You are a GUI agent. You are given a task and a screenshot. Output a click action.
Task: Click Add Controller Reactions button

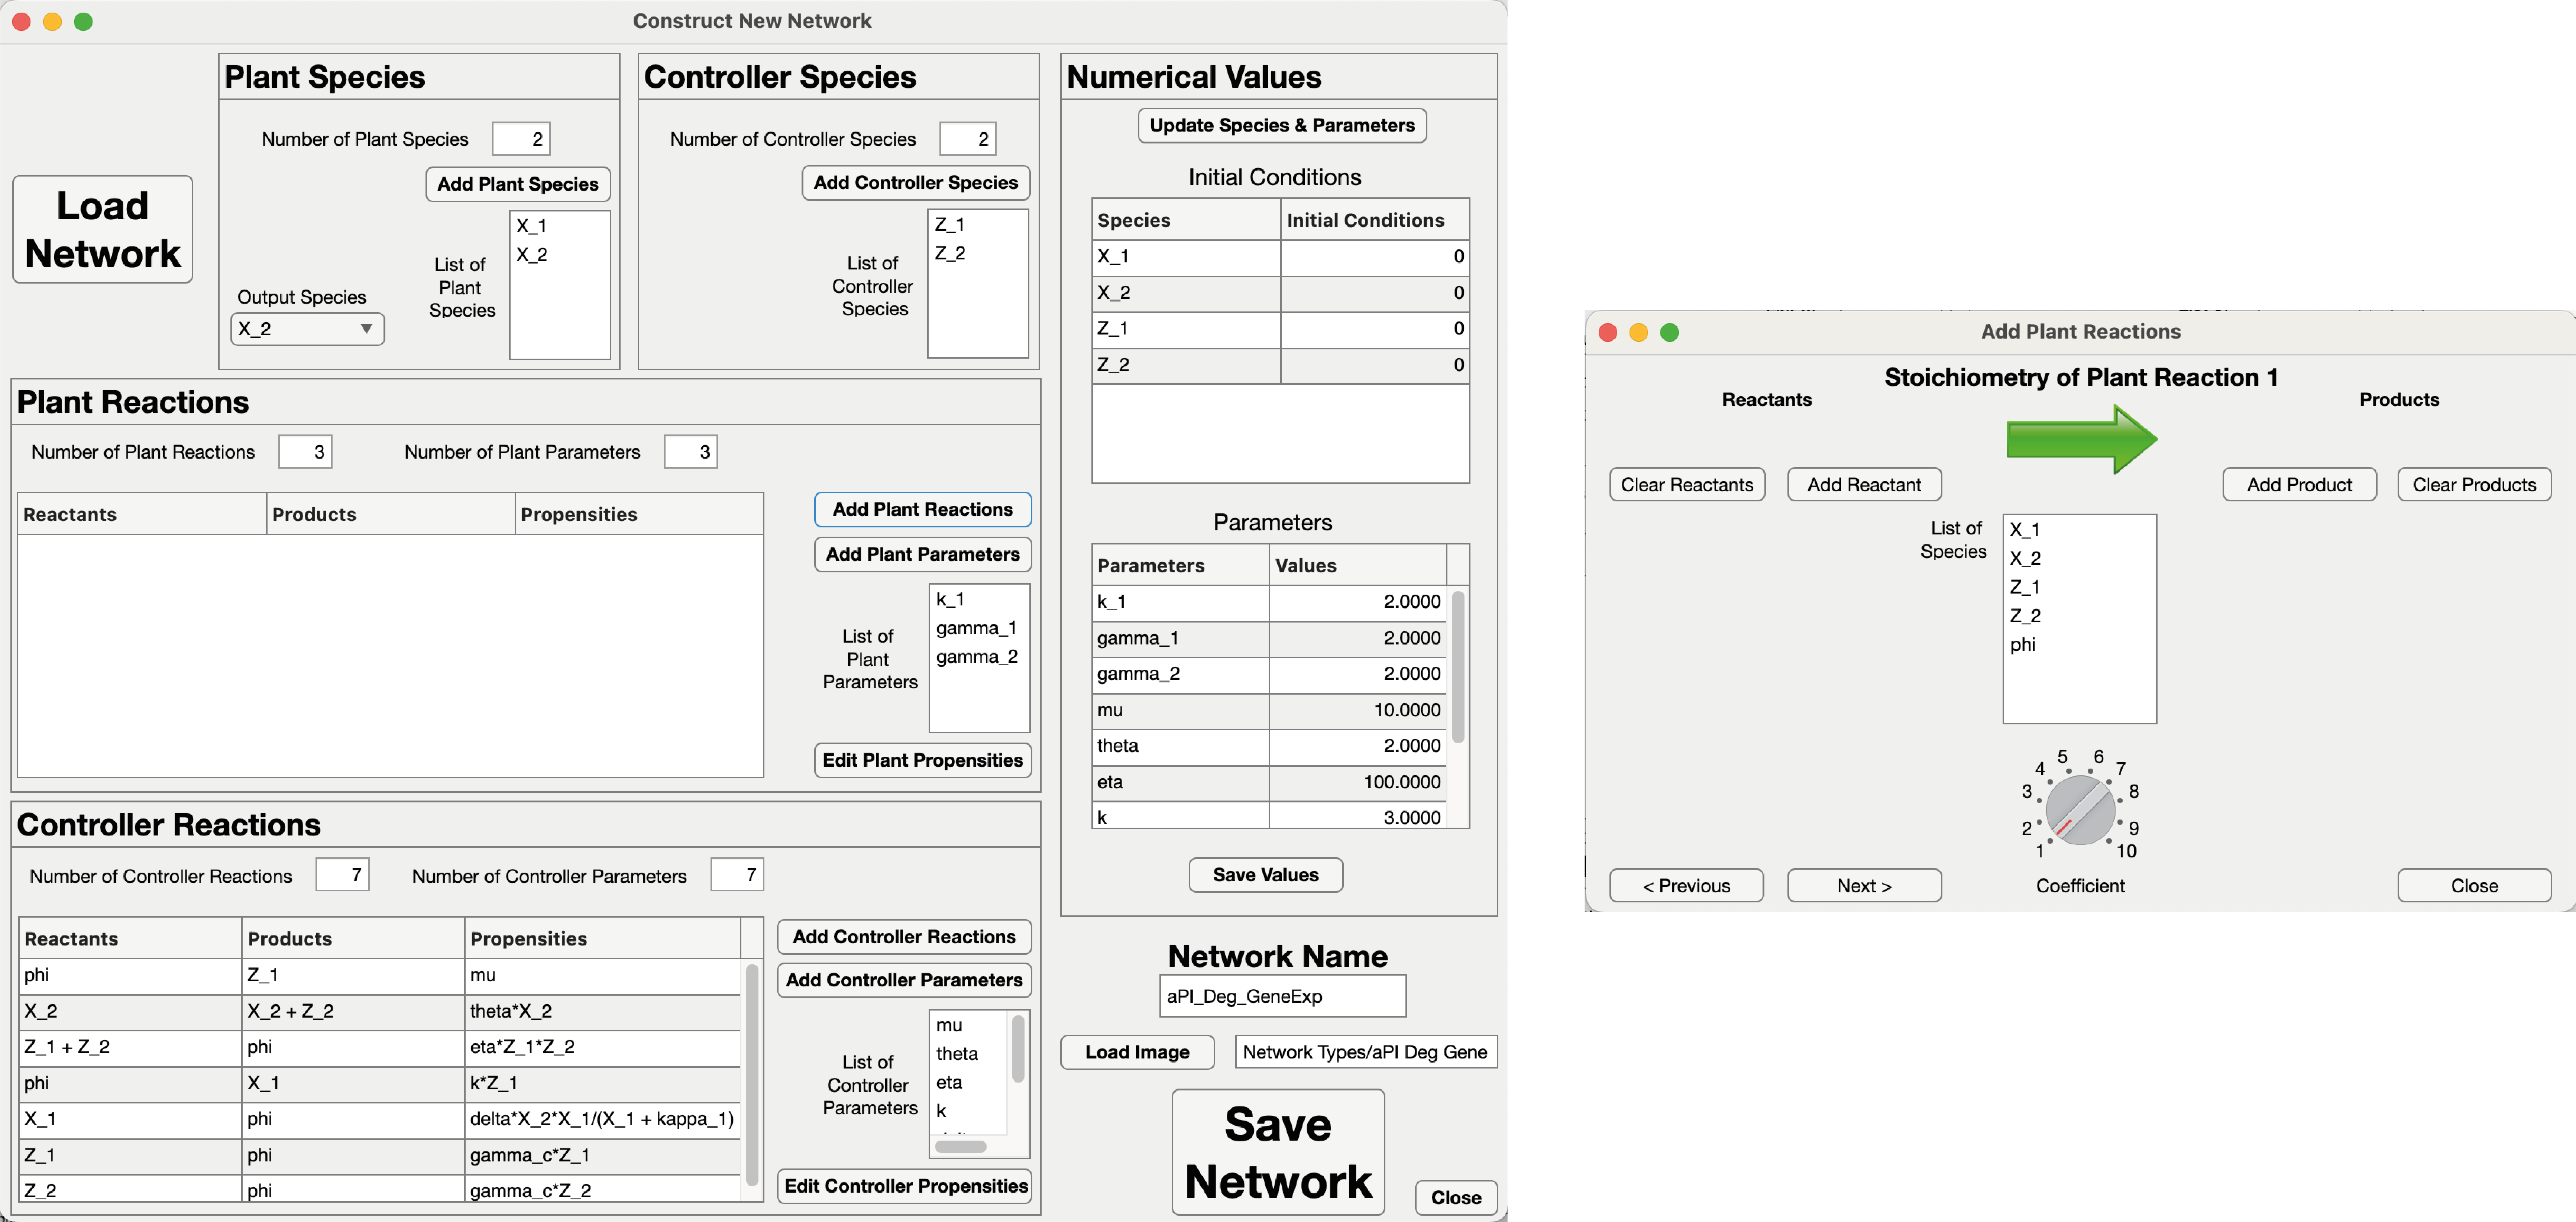click(x=904, y=937)
